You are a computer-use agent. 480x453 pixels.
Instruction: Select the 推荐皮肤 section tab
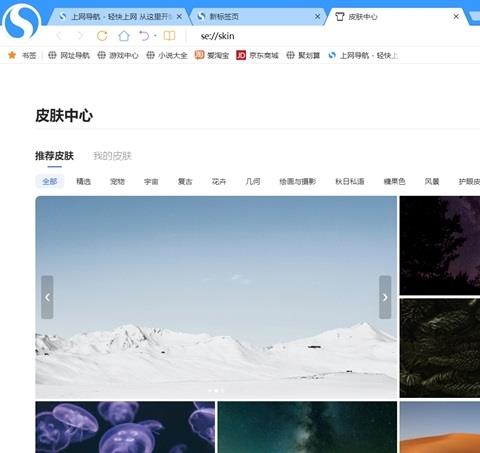[x=54, y=156]
